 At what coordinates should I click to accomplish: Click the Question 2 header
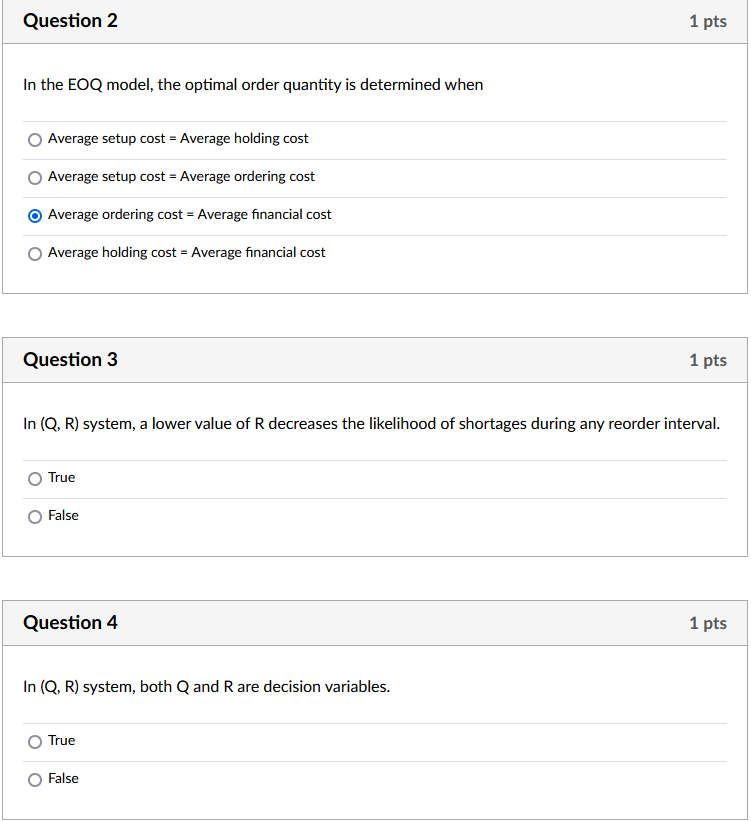70,21
